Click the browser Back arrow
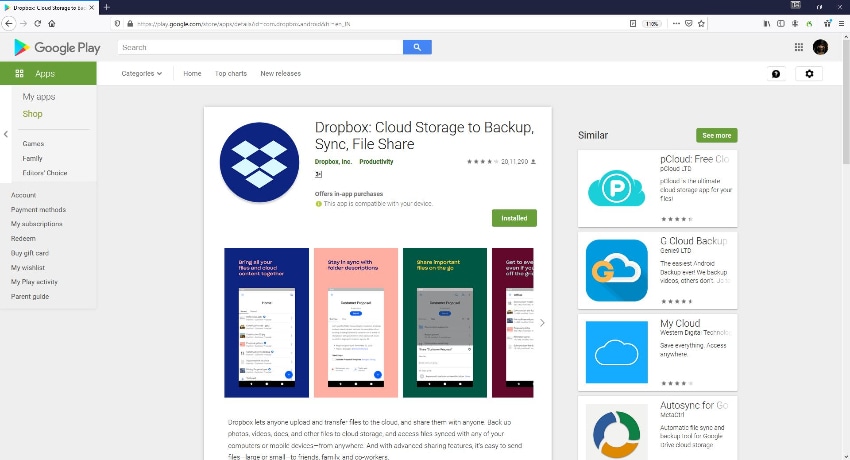 (x=9, y=23)
